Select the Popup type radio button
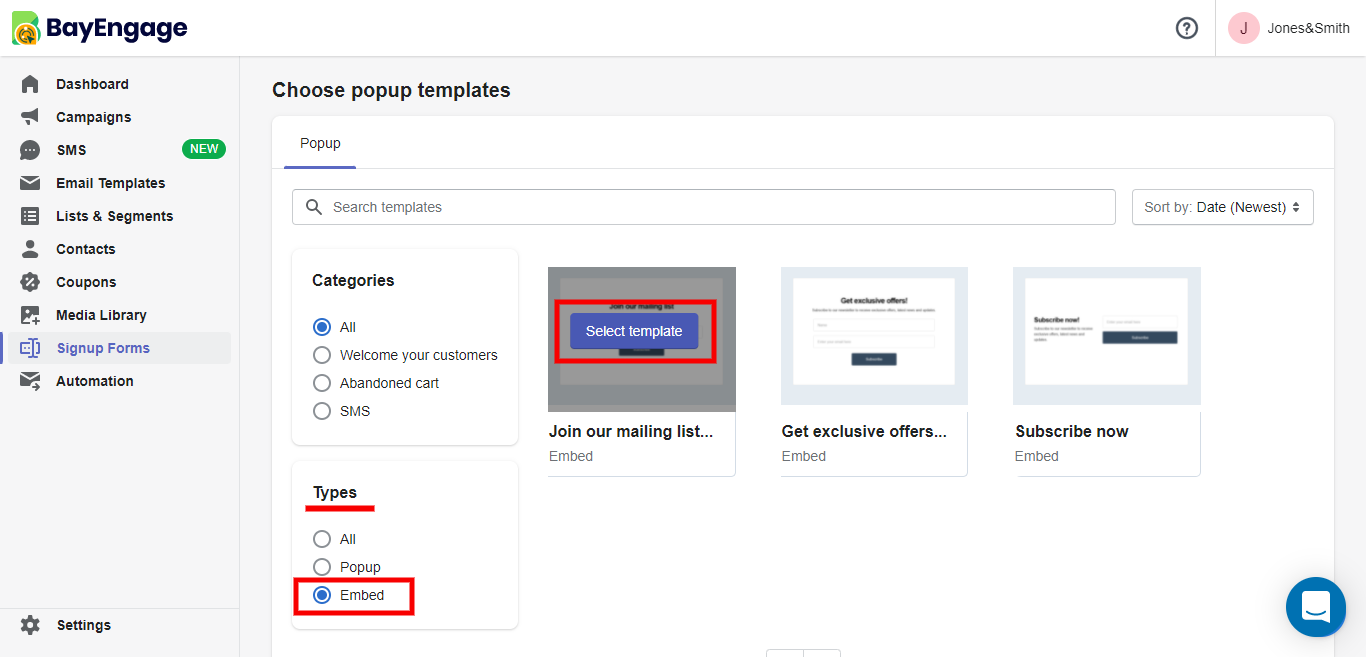This screenshot has height=657, width=1366. [x=322, y=567]
